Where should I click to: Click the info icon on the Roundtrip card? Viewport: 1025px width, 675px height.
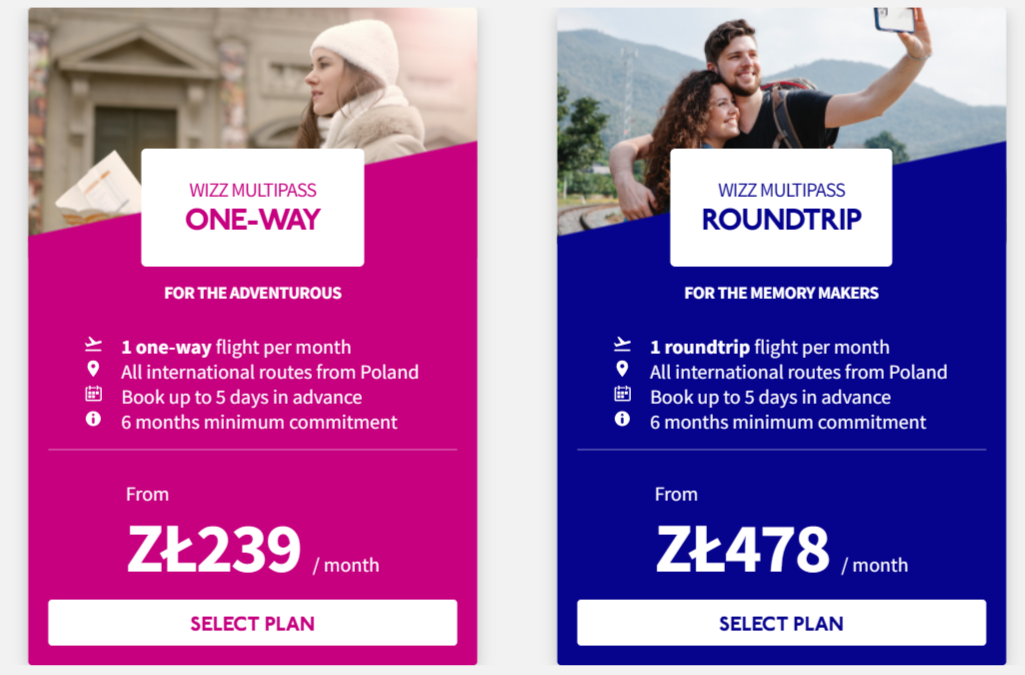tap(622, 419)
